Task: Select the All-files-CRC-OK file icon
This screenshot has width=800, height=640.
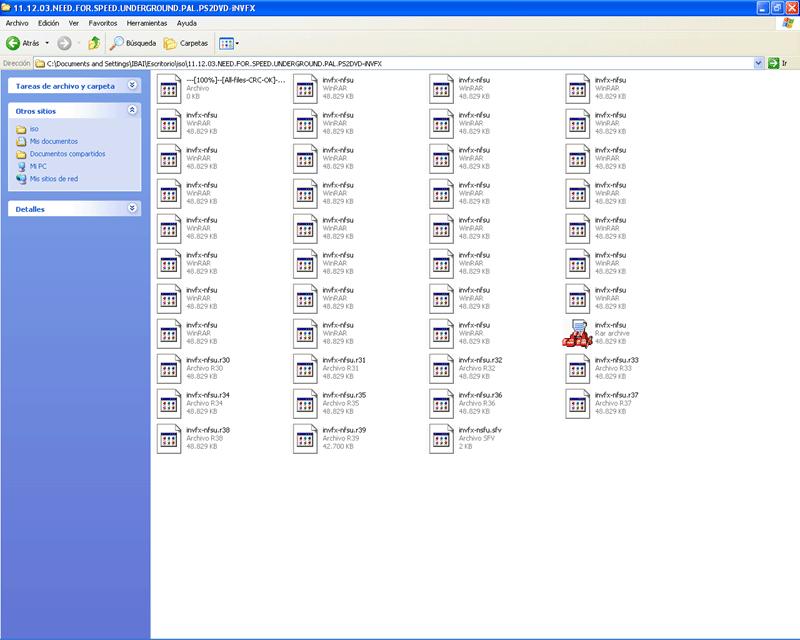Action: [169, 89]
